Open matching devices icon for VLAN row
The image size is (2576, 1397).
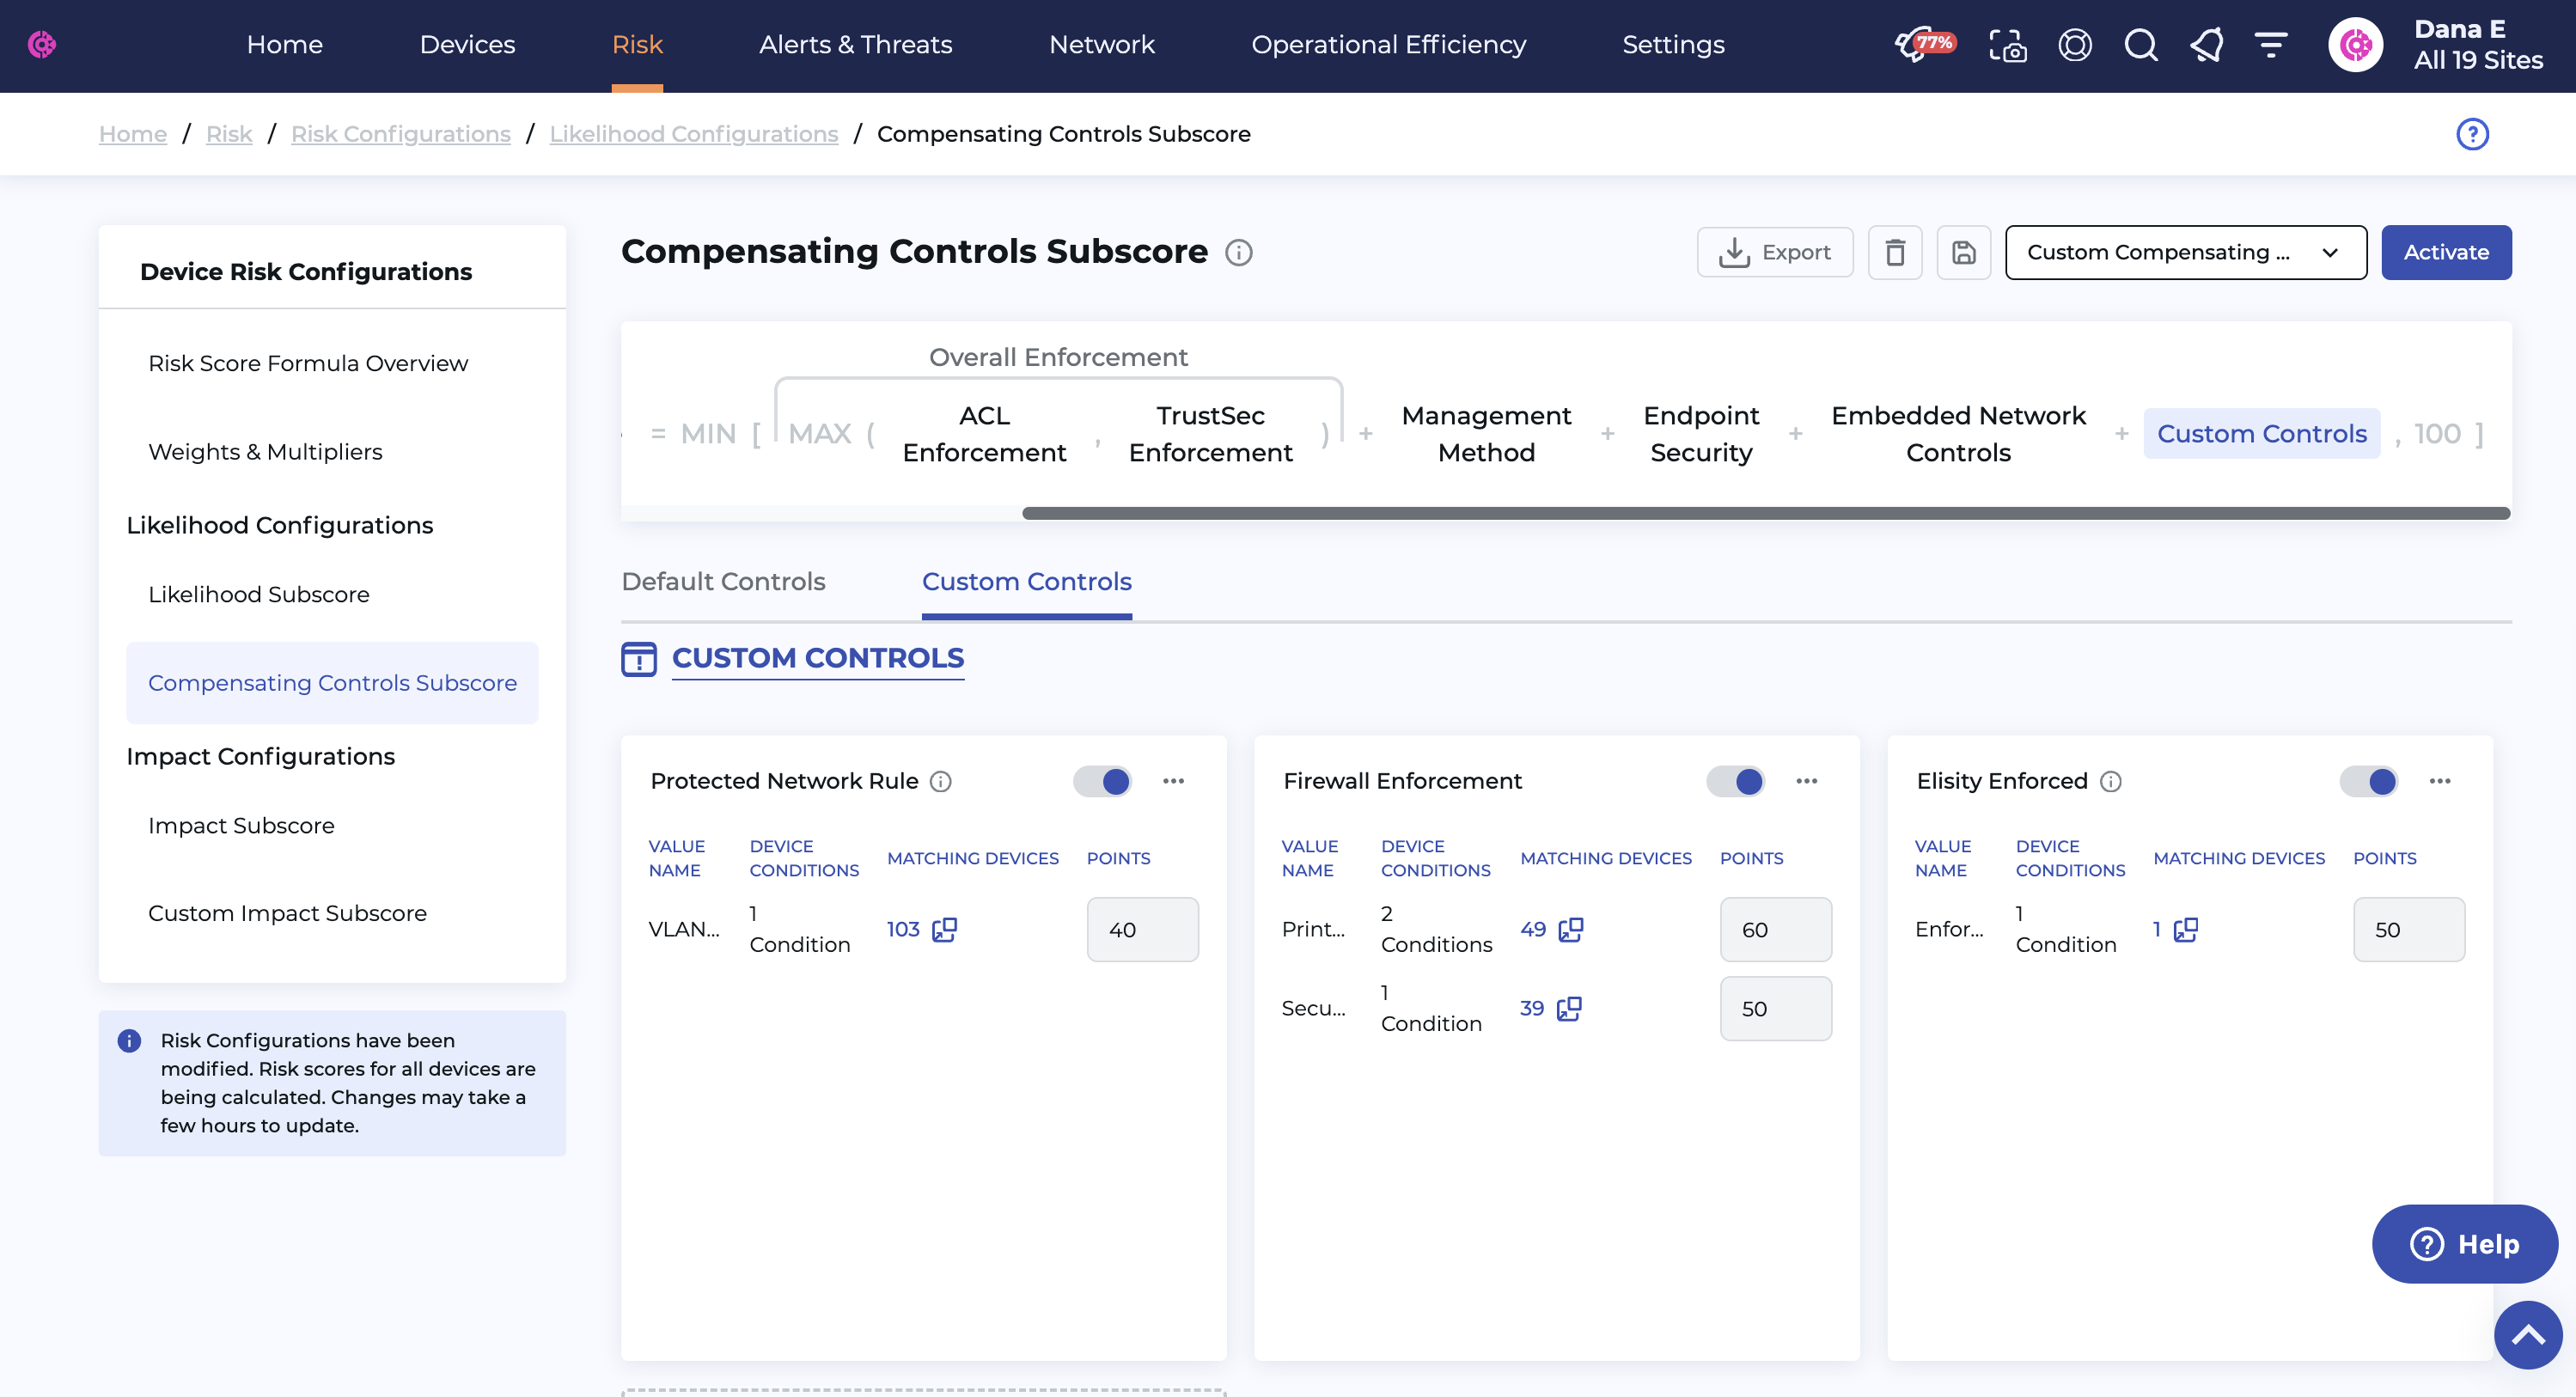944,930
